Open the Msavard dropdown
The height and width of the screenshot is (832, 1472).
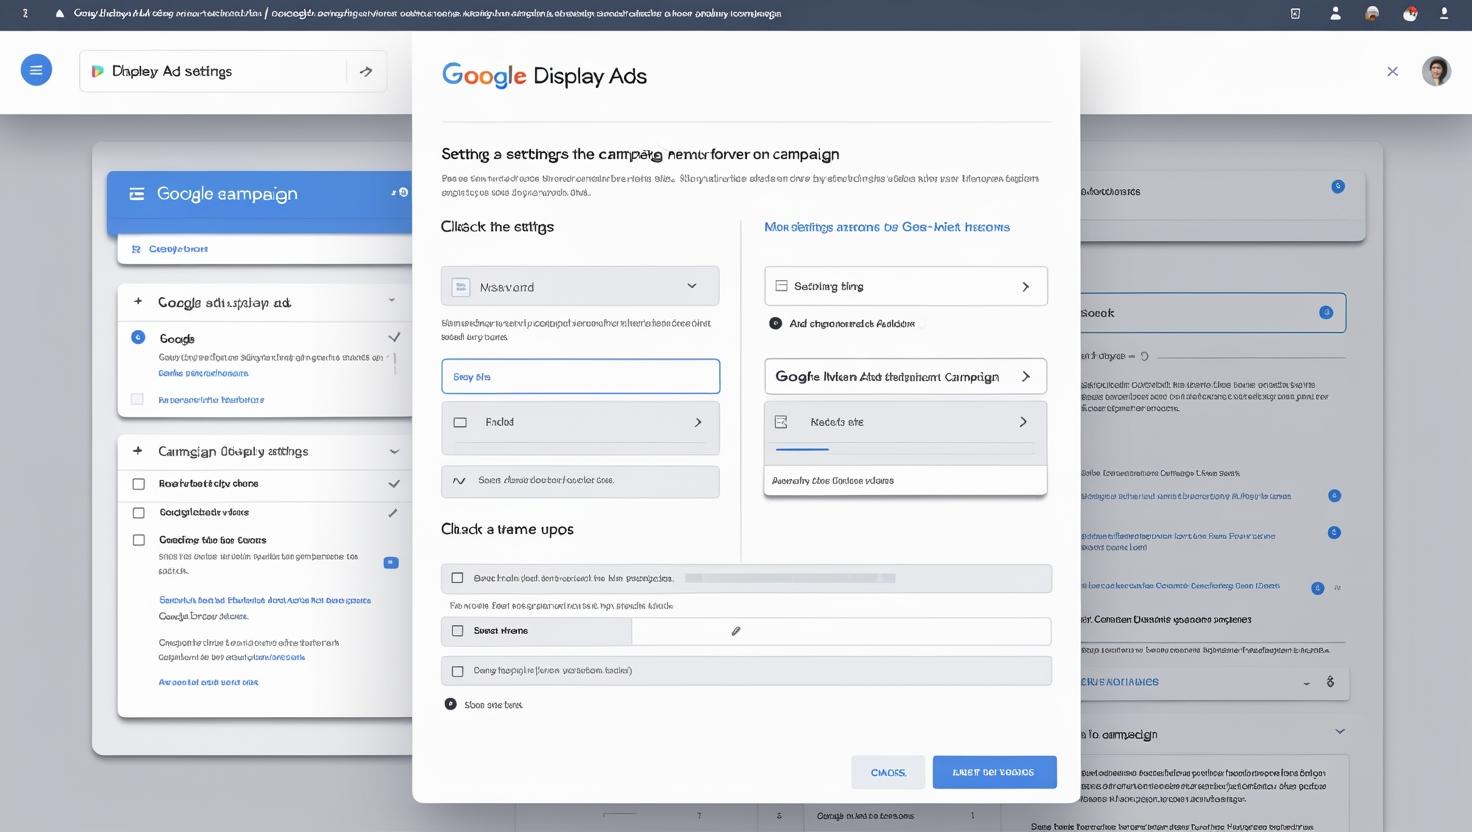580,286
